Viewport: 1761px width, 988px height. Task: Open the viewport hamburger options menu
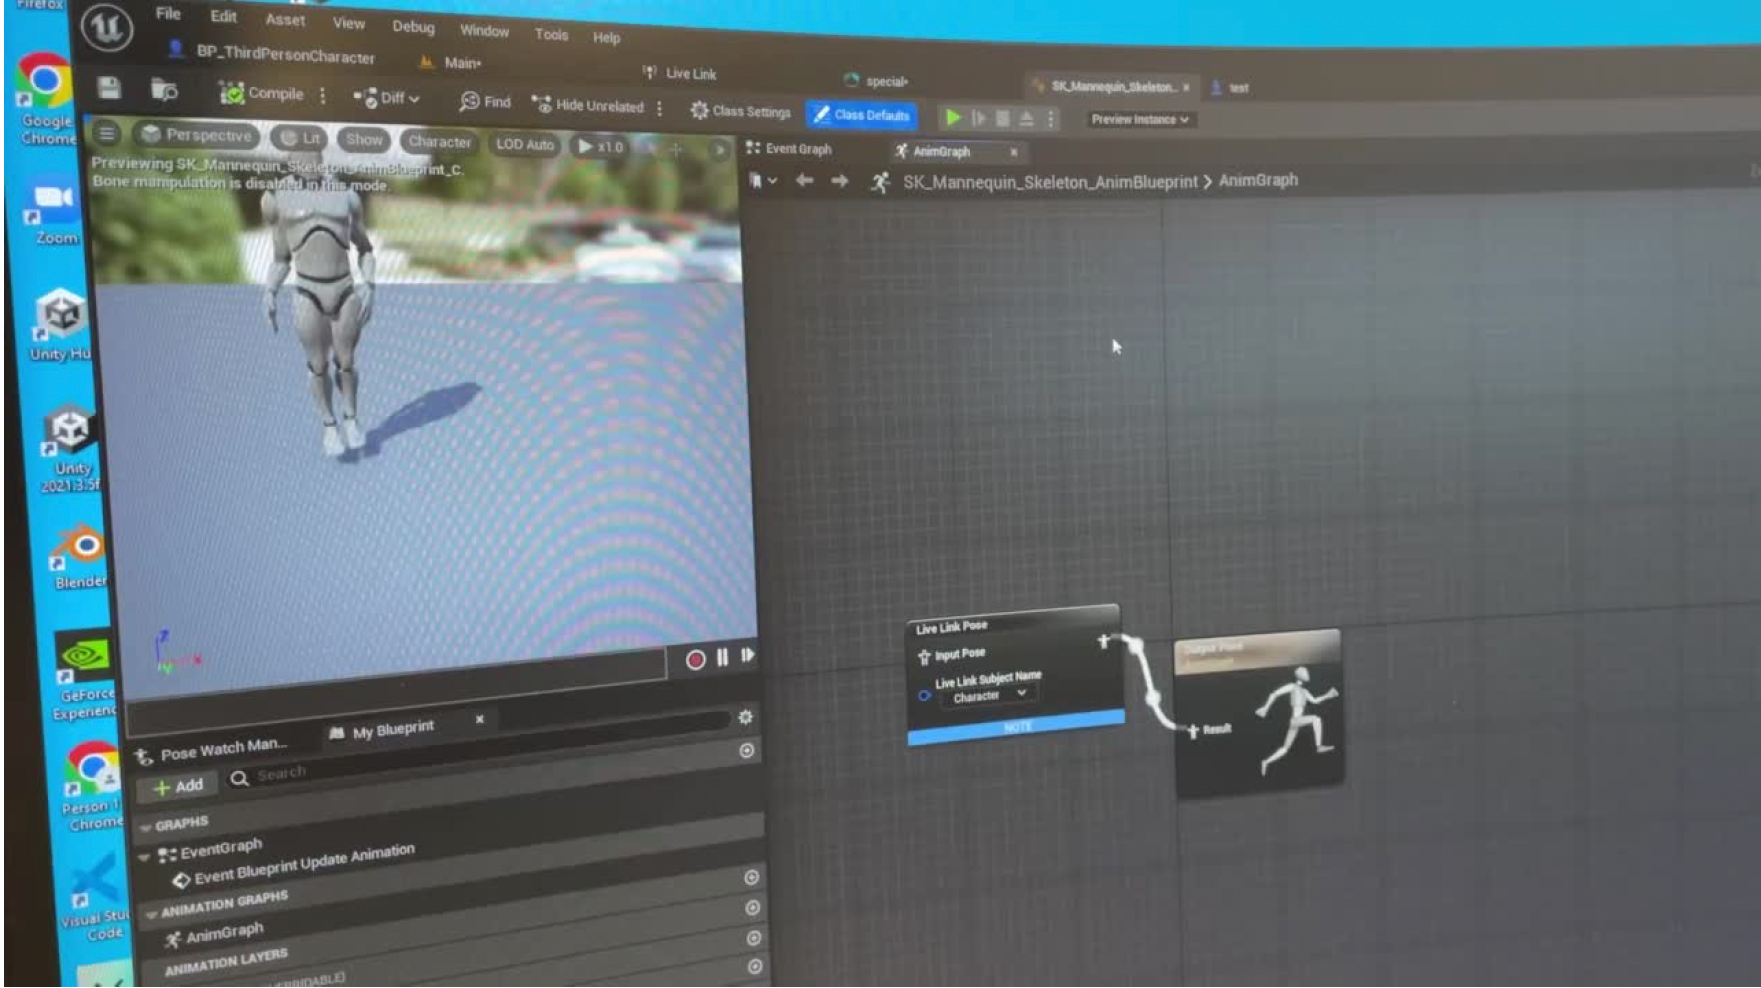(107, 133)
